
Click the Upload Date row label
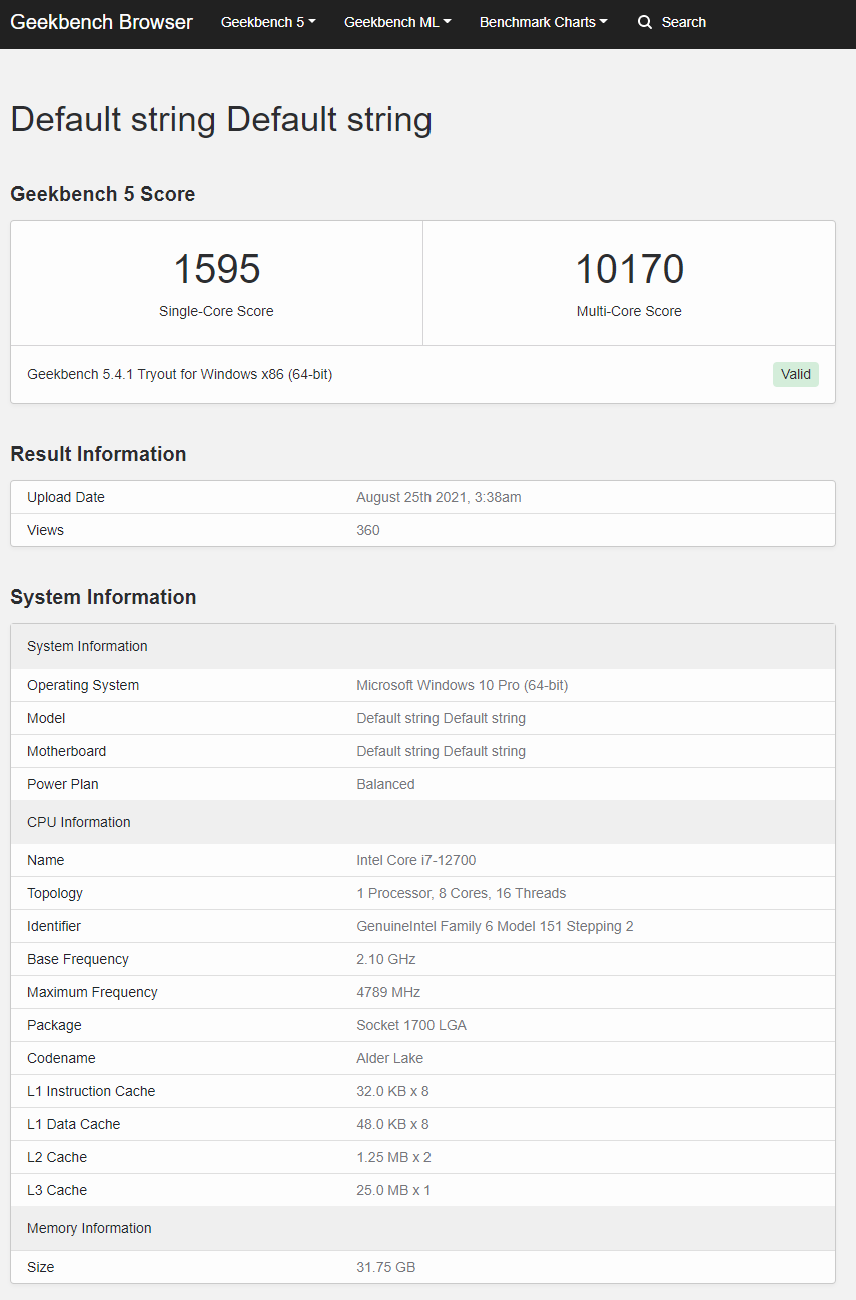point(66,497)
